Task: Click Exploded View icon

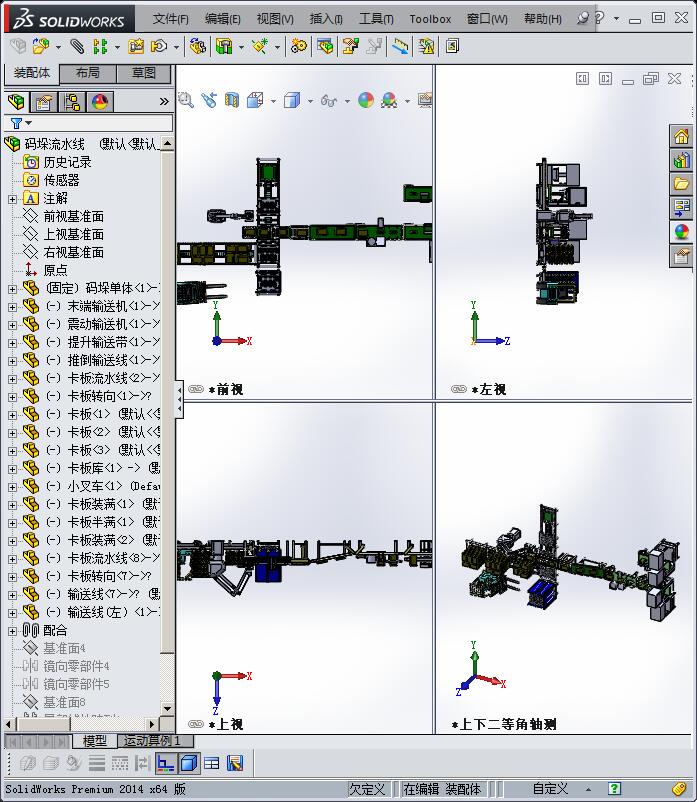Action: pyautogui.click(x=351, y=47)
